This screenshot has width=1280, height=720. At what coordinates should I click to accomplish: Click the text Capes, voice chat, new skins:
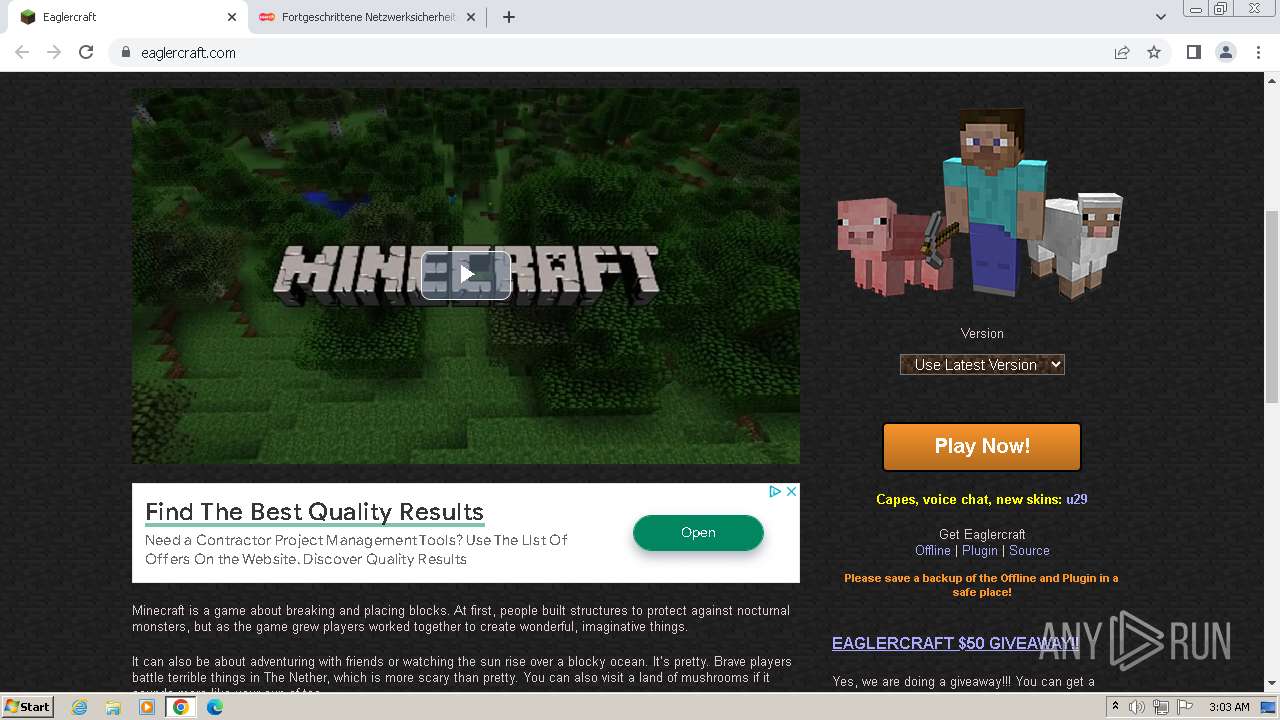pos(969,499)
